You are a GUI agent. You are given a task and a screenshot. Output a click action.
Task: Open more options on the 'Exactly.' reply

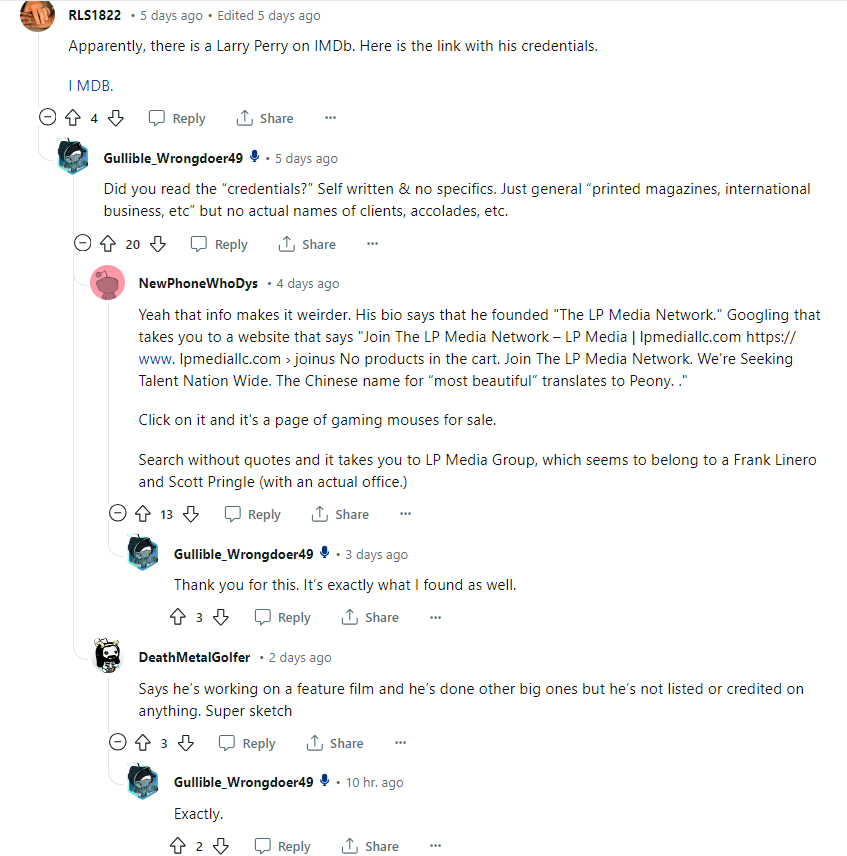tap(435, 846)
